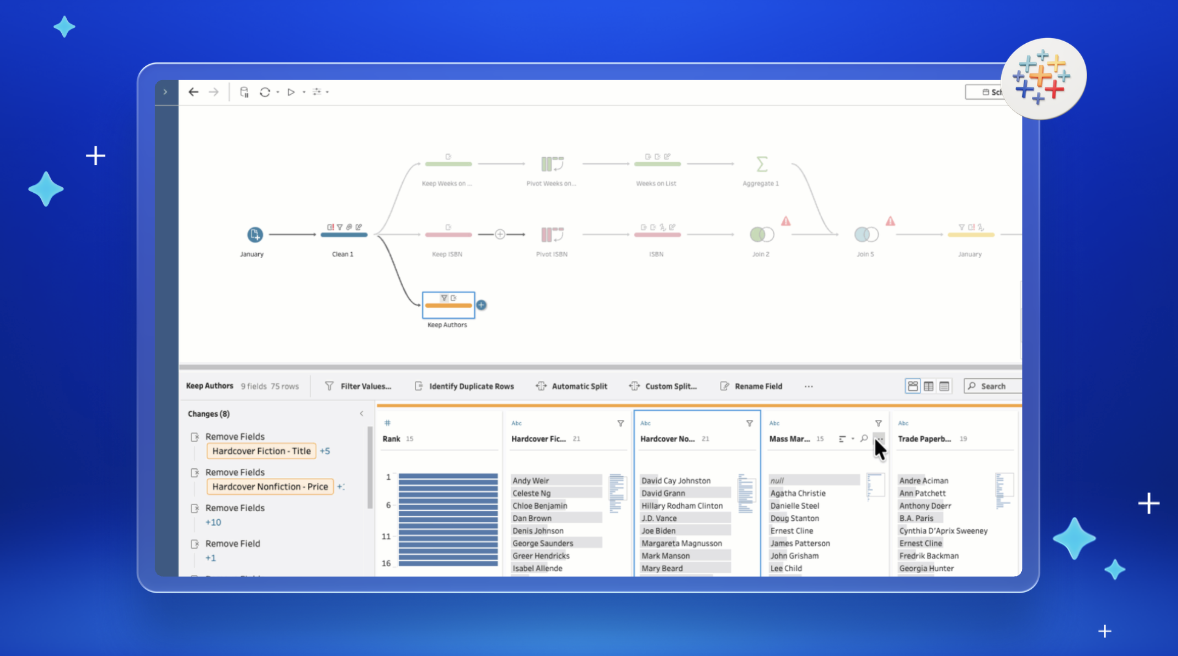Click the search icon in Mass Market column

click(x=864, y=438)
